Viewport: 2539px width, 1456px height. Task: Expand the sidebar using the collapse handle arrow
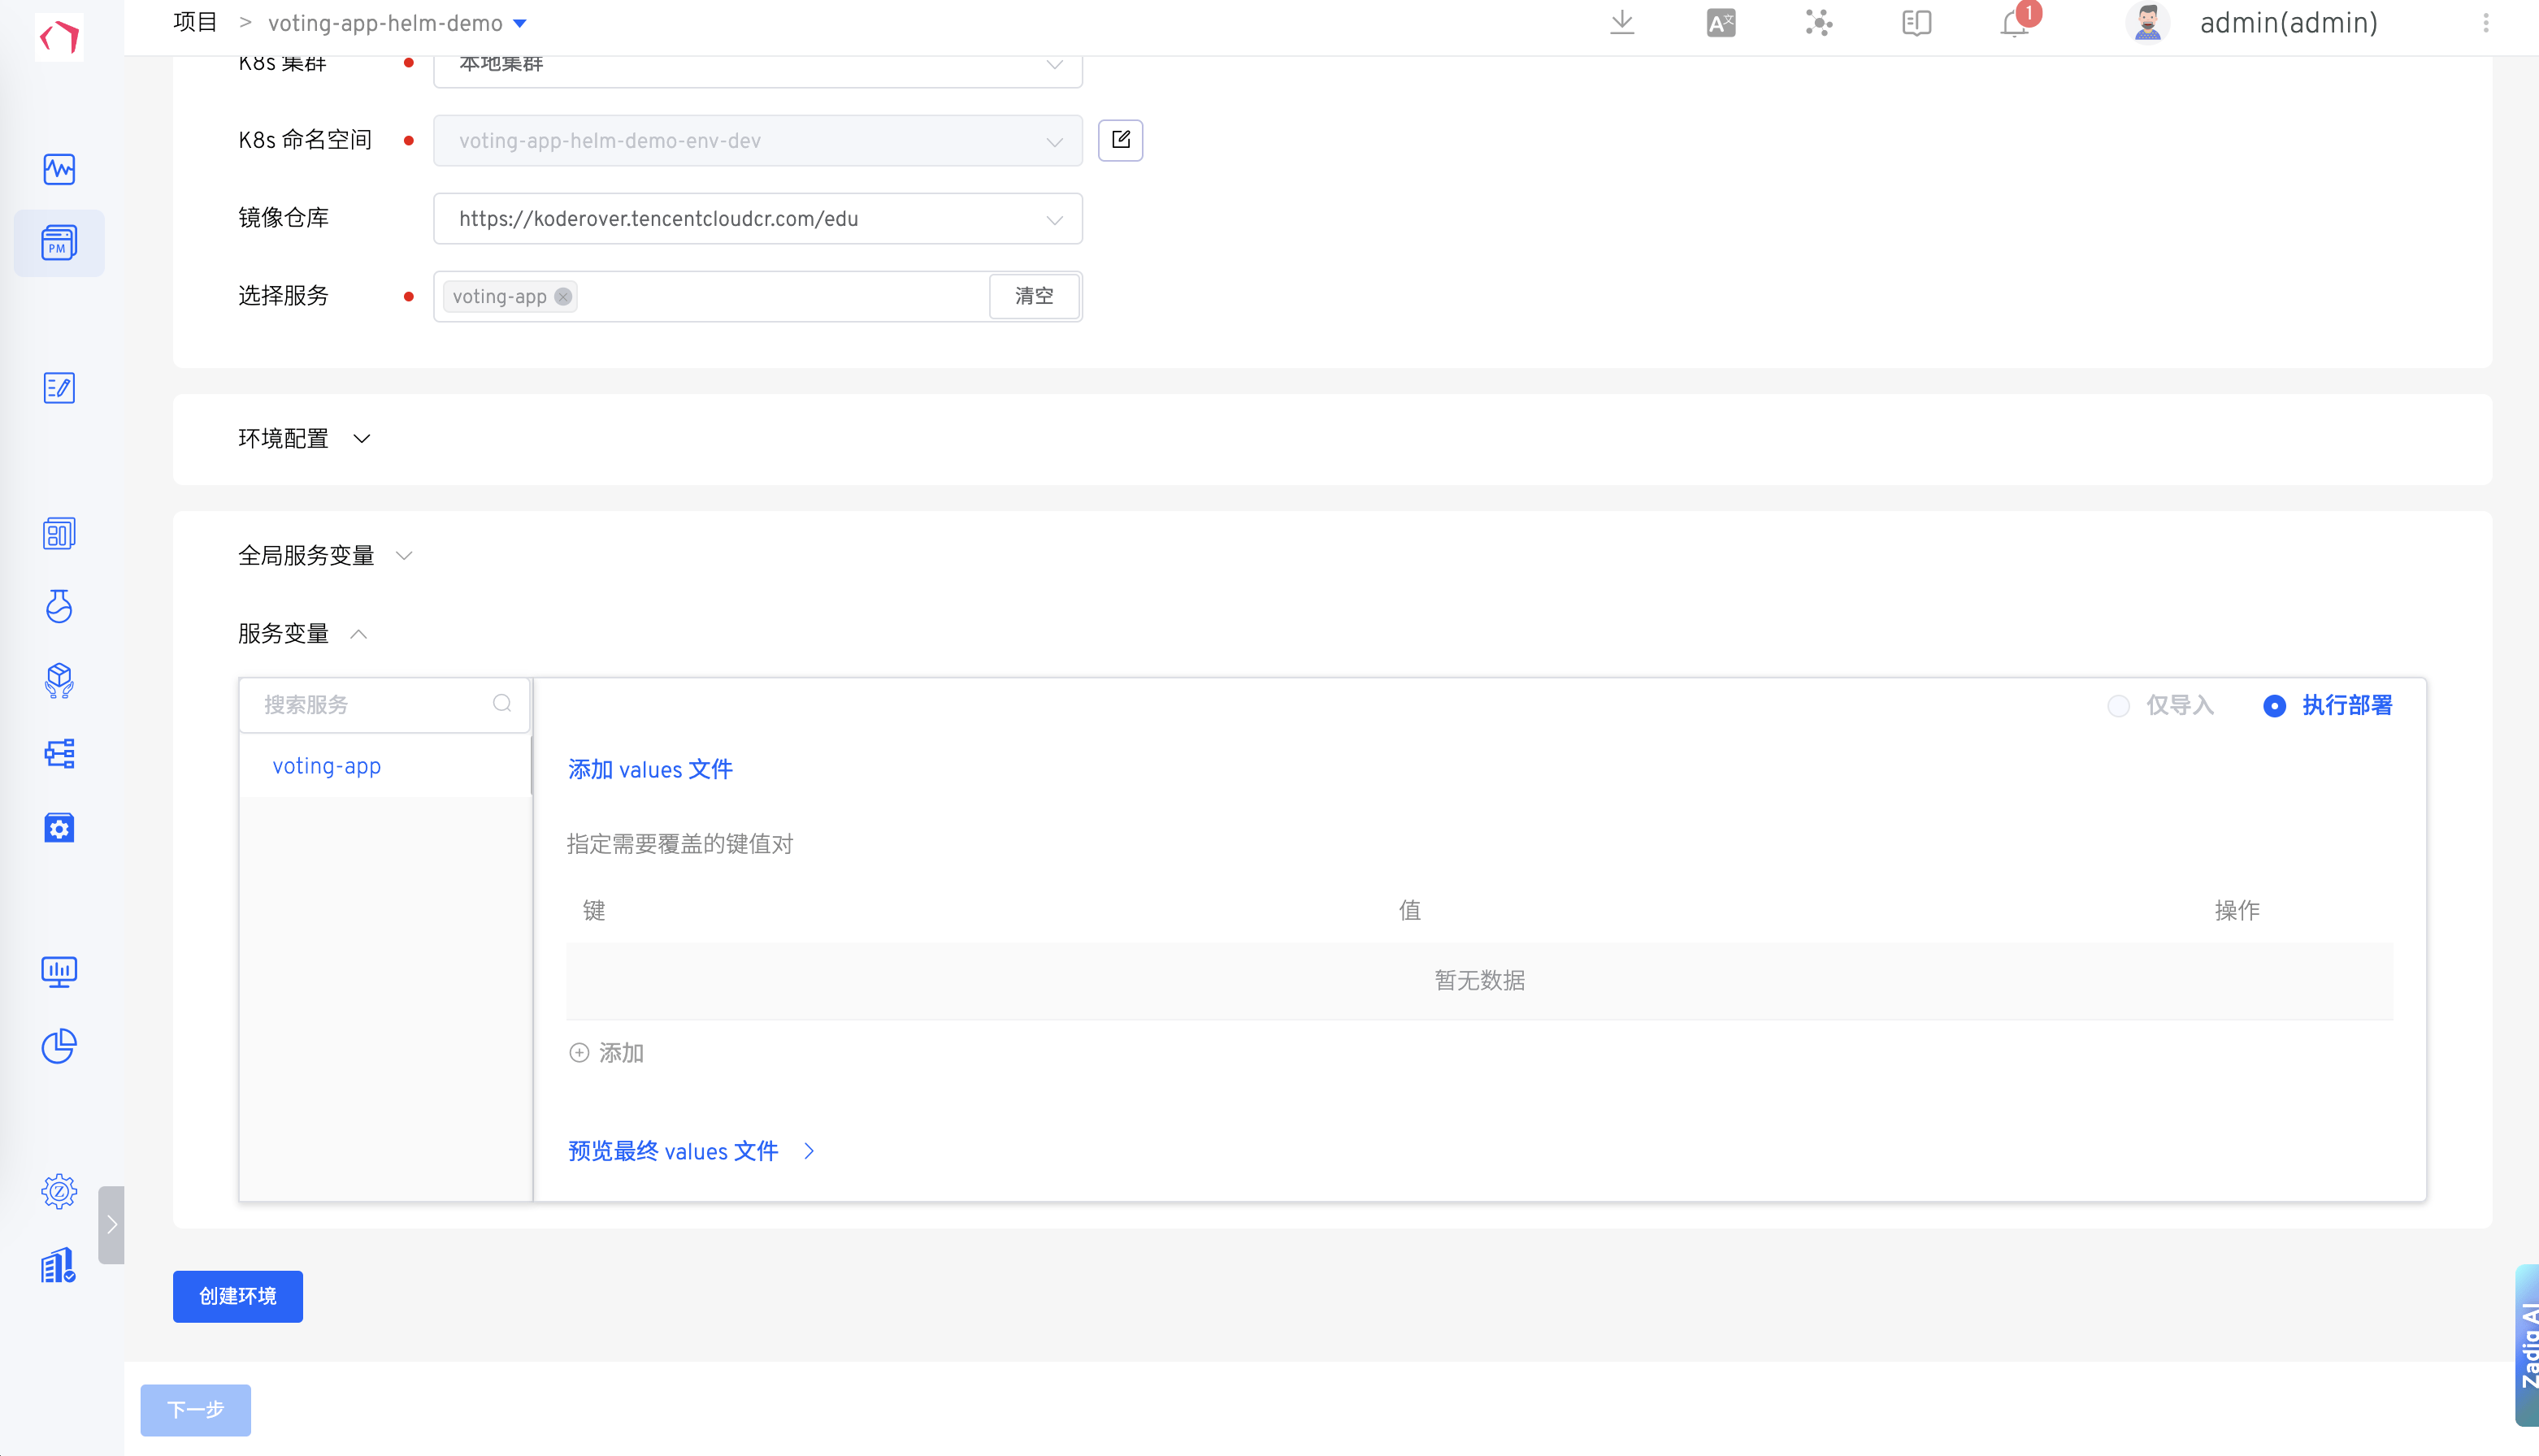pos(112,1225)
